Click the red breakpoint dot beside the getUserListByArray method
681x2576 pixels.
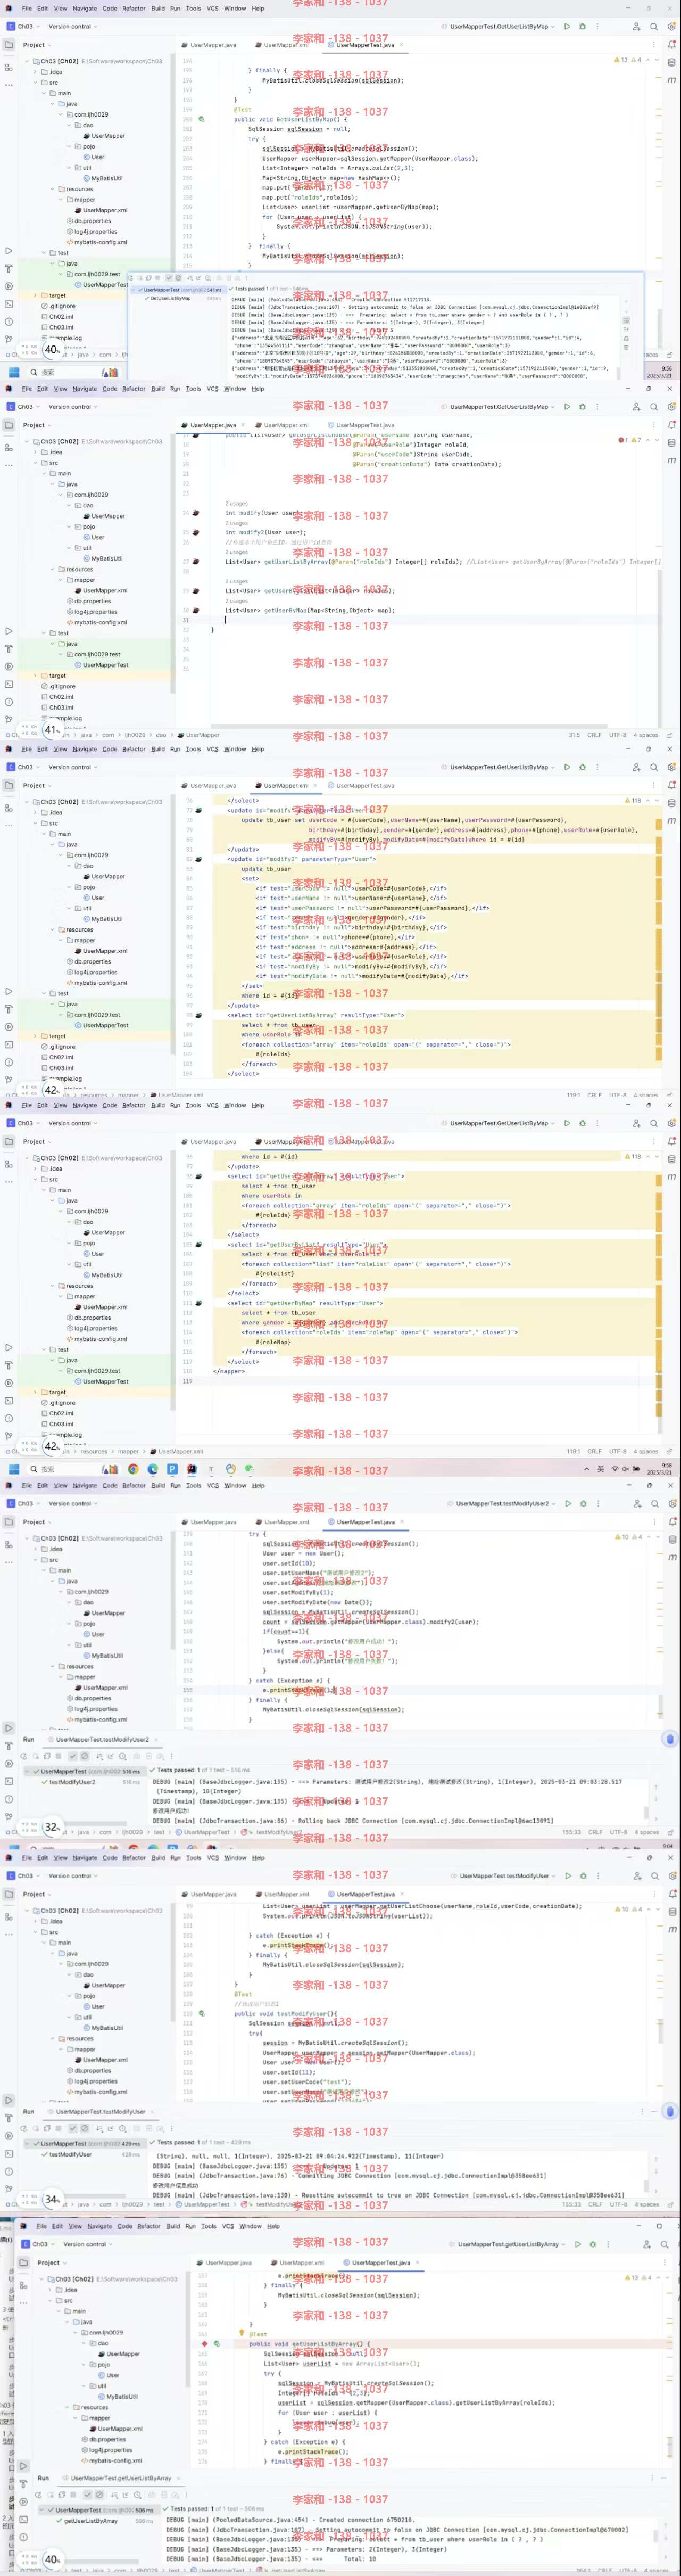205,2343
